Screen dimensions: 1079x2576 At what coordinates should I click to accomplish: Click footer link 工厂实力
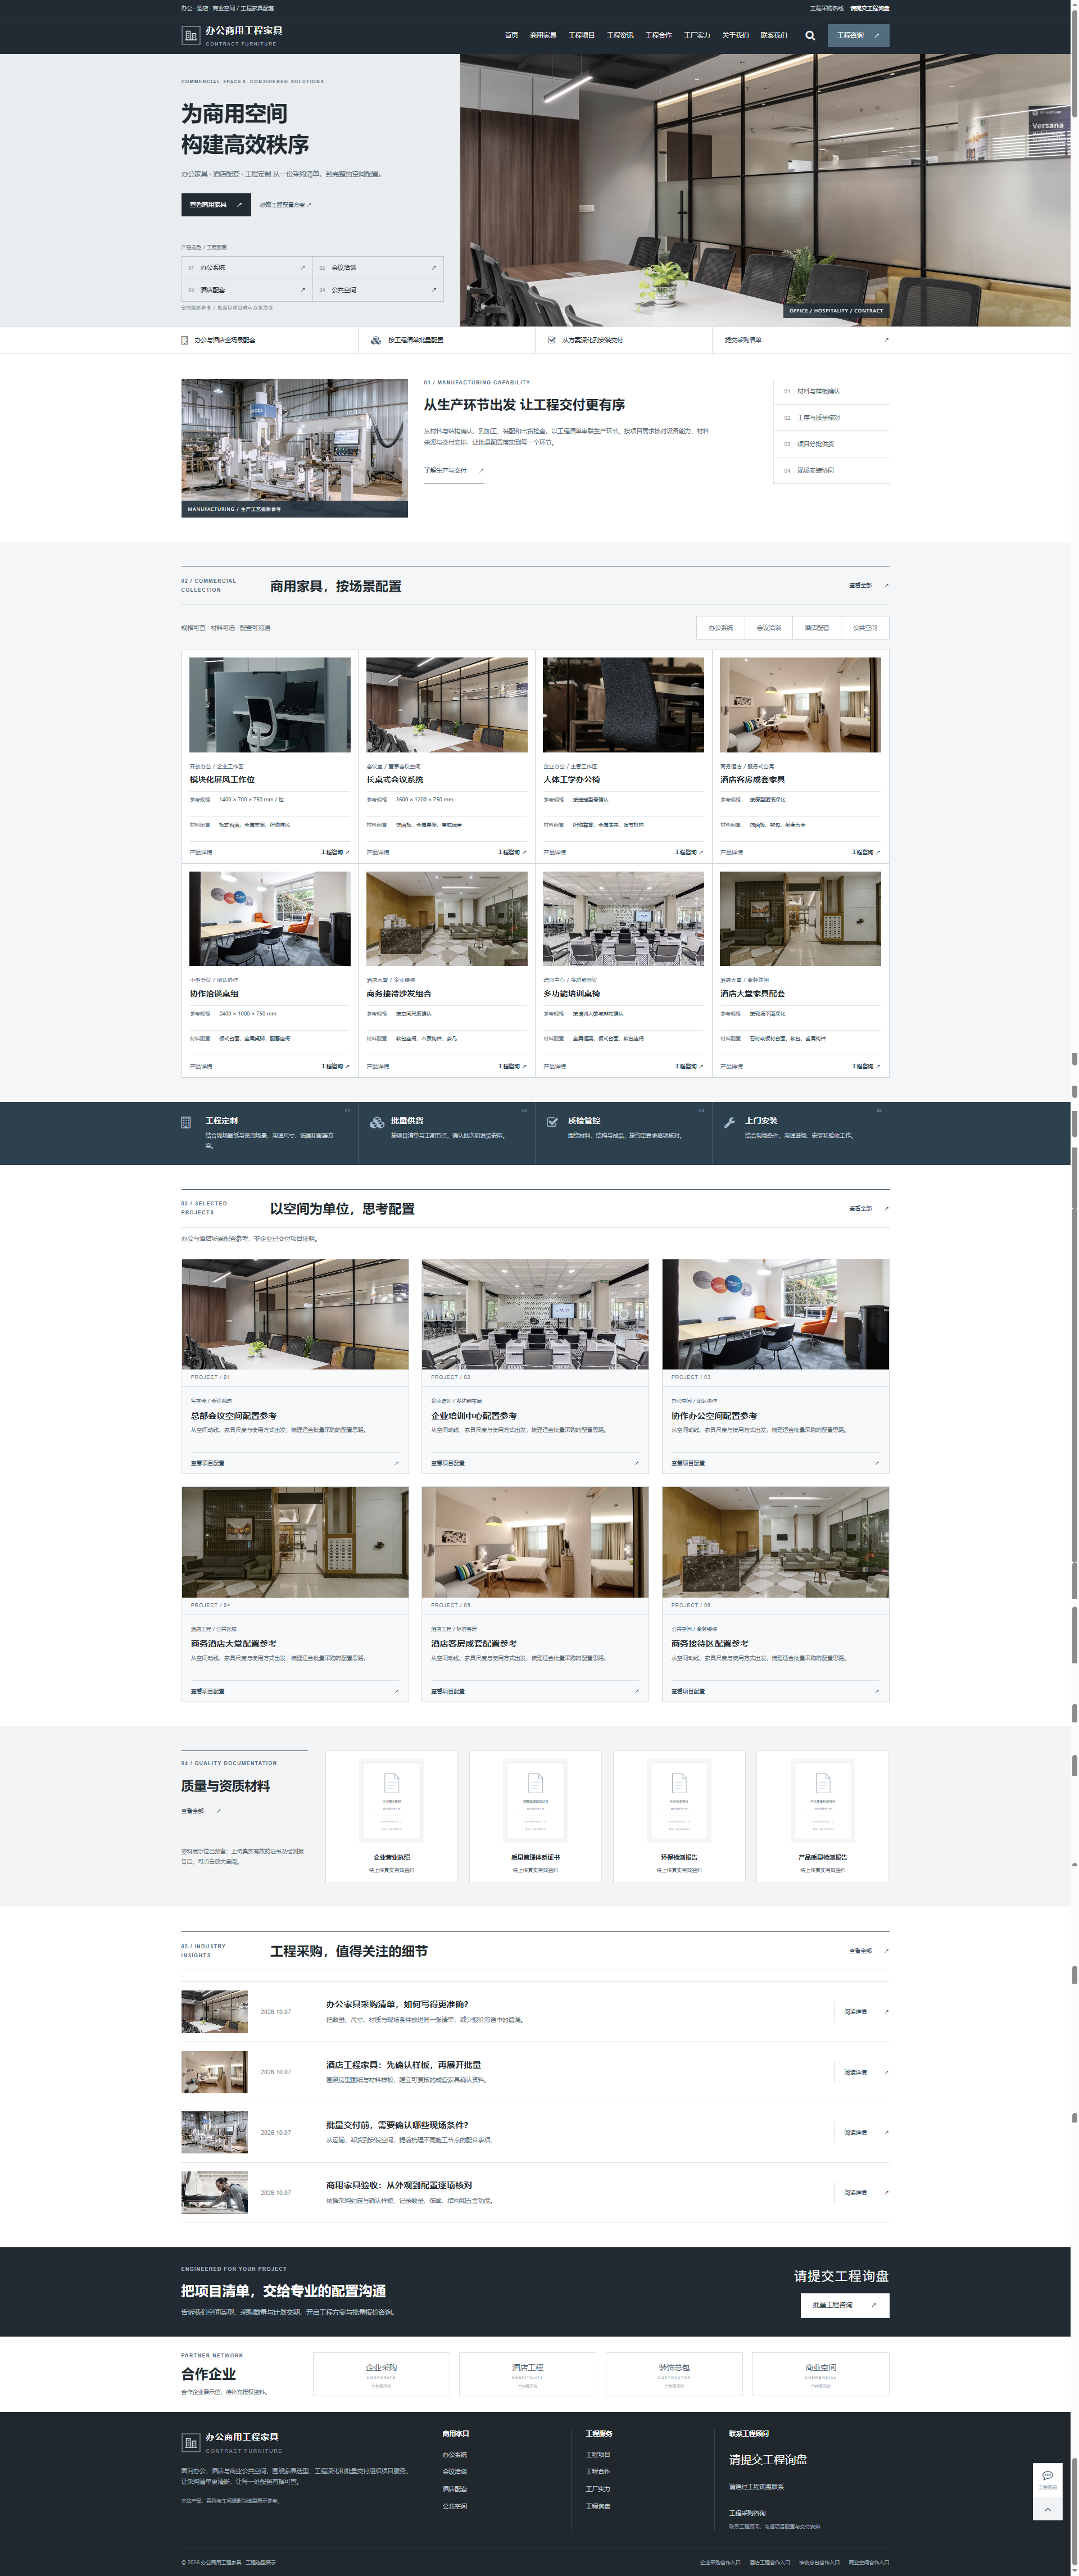point(598,2489)
